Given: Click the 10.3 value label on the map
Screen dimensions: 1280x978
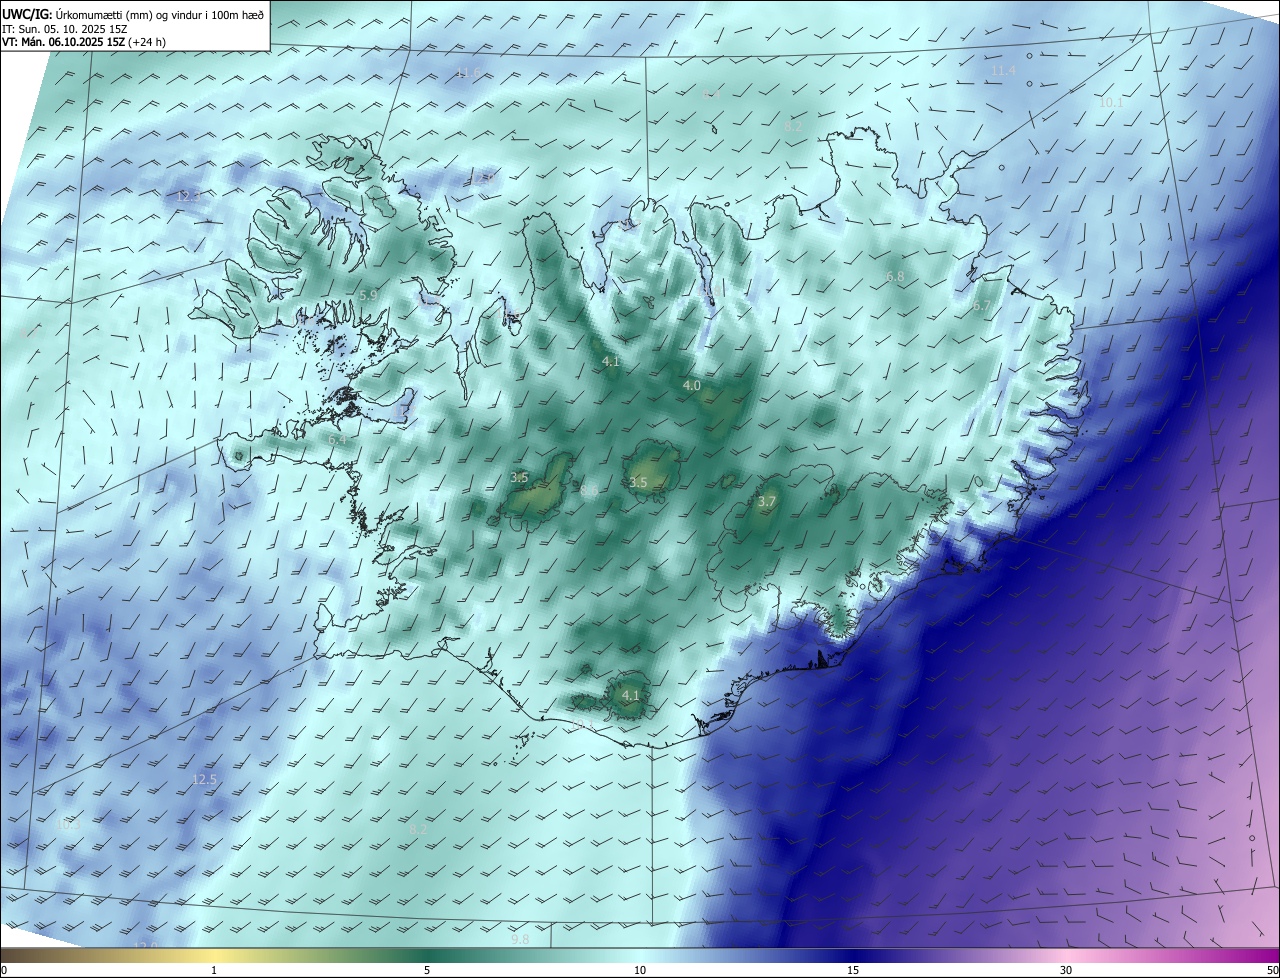Looking at the screenshot, I should (x=67, y=826).
